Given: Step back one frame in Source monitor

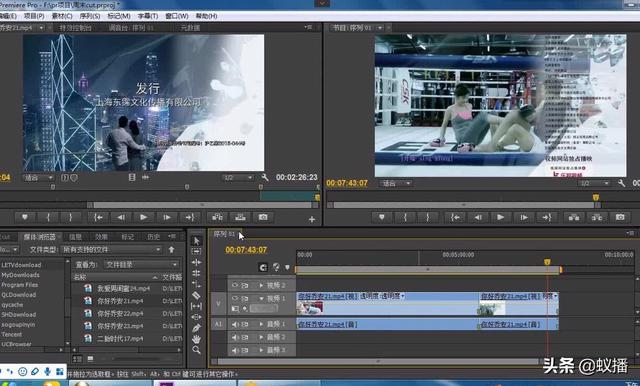Looking at the screenshot, I should 121,217.
